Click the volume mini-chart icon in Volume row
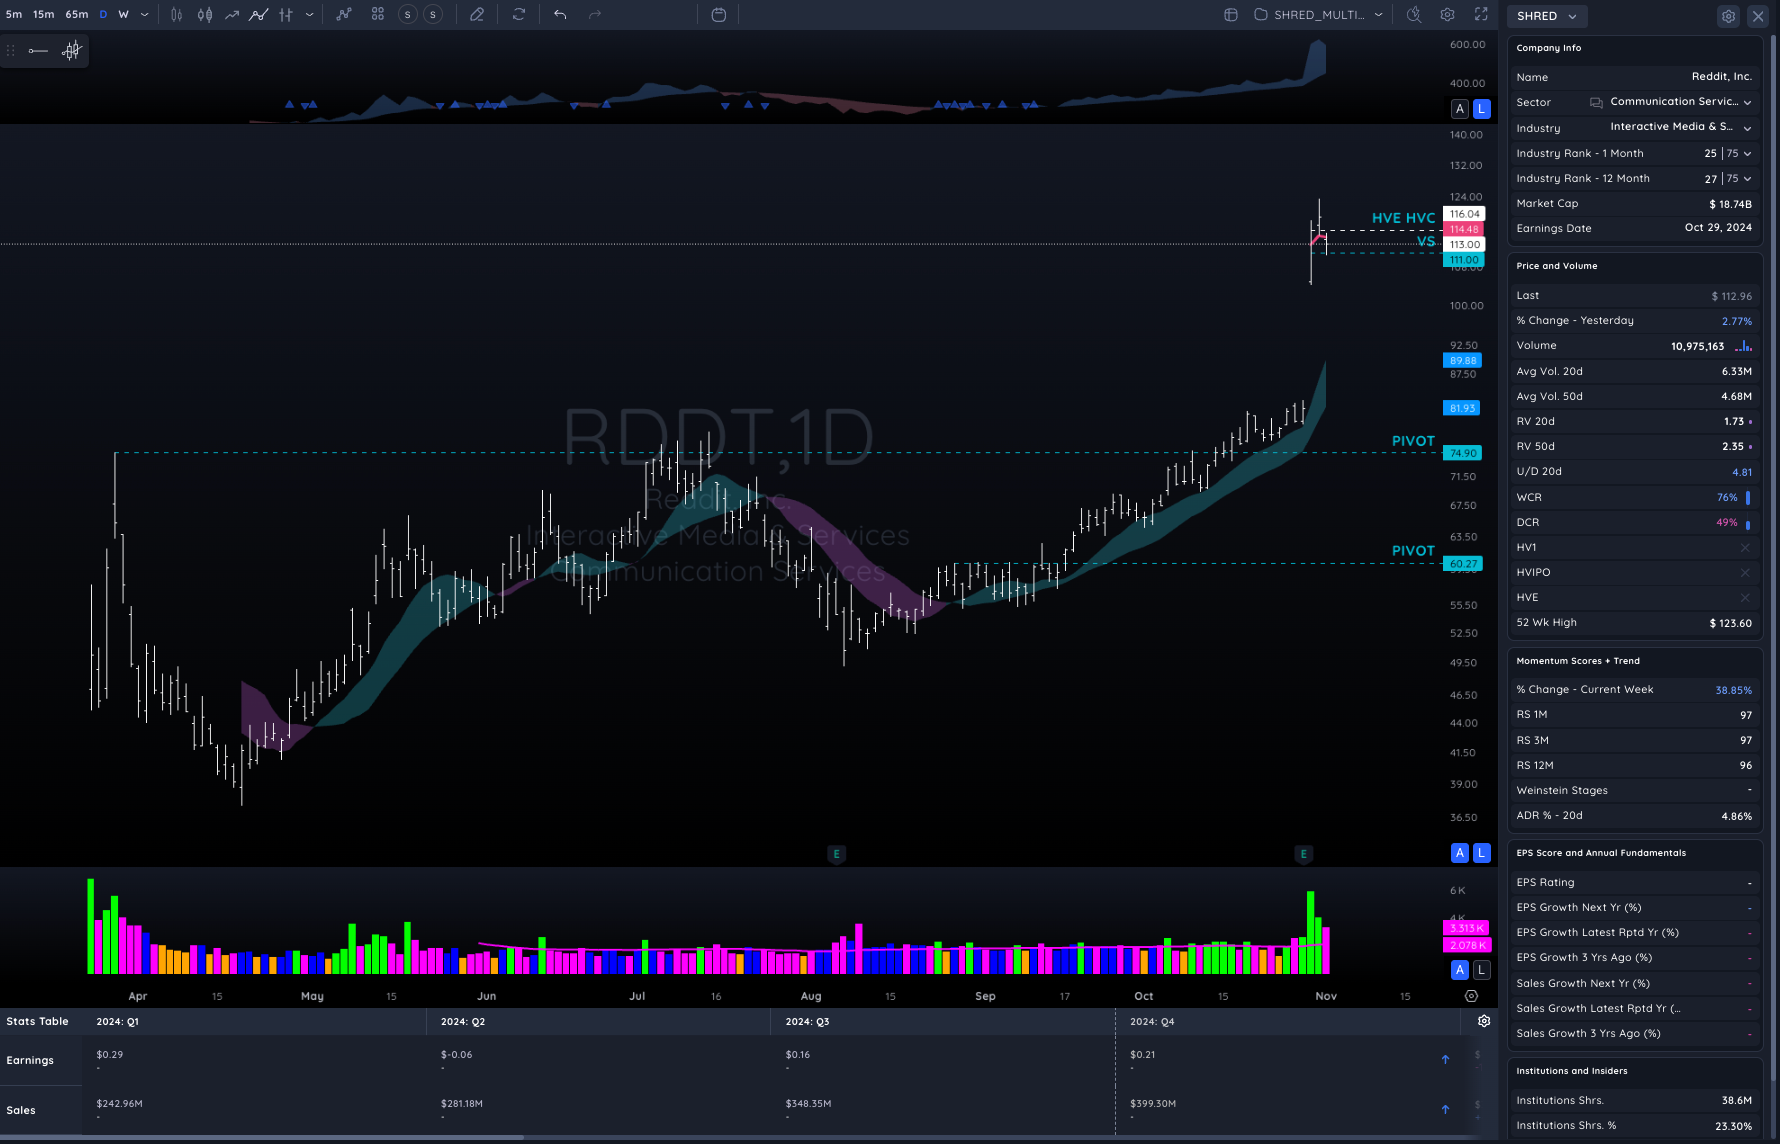Viewport: 1780px width, 1144px height. pos(1743,346)
